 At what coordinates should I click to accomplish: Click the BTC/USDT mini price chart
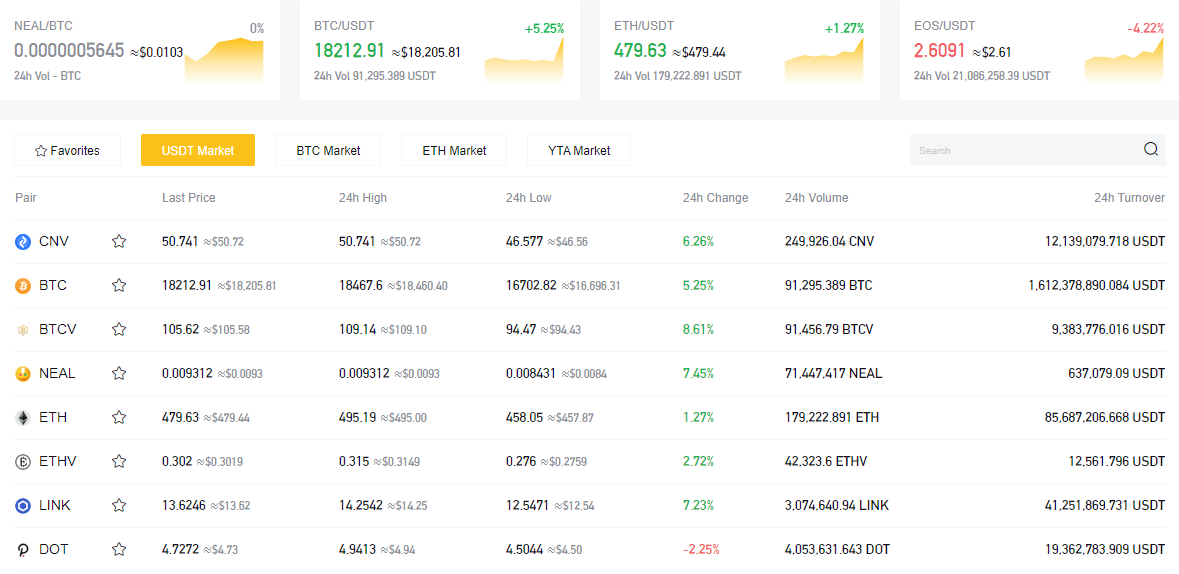click(x=524, y=59)
